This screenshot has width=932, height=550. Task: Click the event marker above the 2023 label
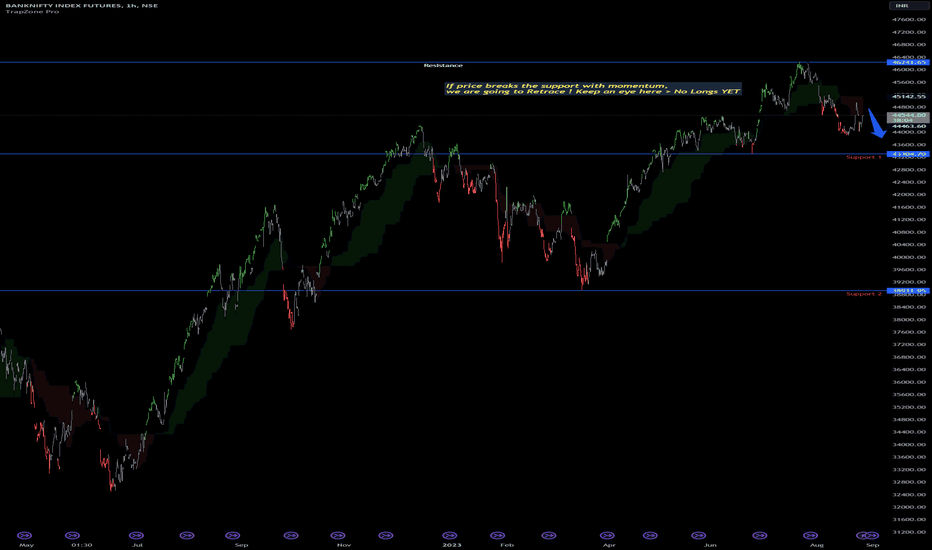(450, 535)
